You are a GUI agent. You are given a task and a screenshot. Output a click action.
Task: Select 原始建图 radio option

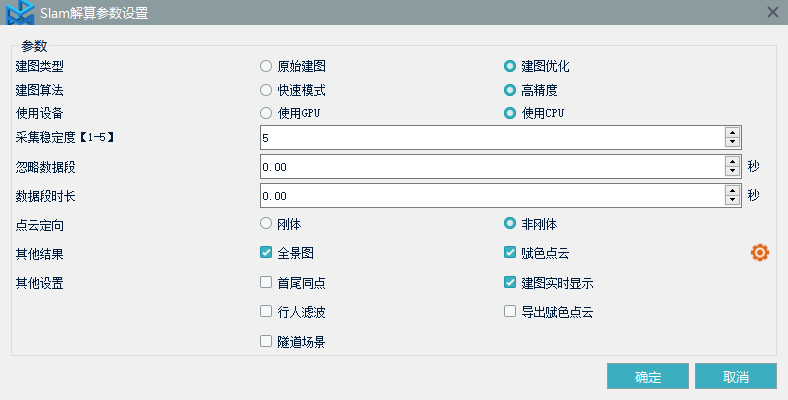click(x=266, y=66)
